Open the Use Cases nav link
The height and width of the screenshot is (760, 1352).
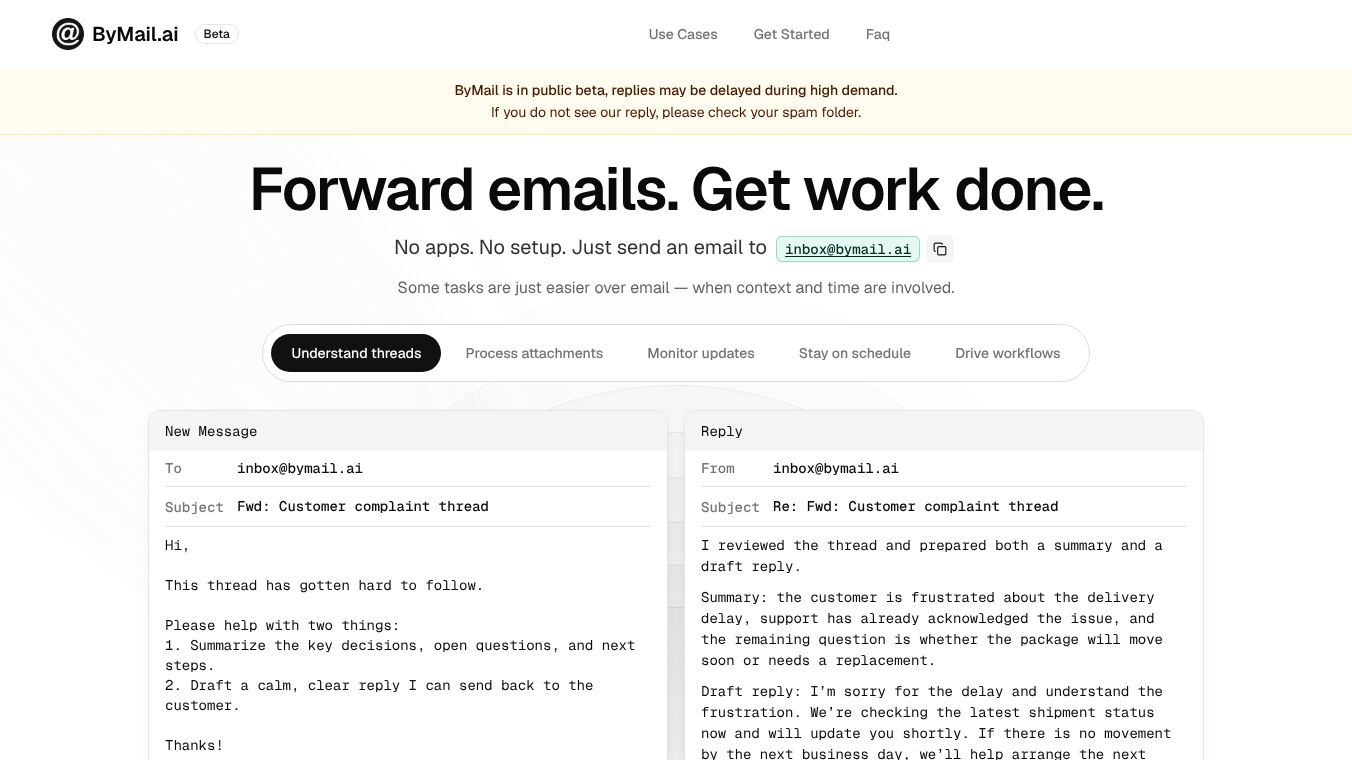[683, 34]
